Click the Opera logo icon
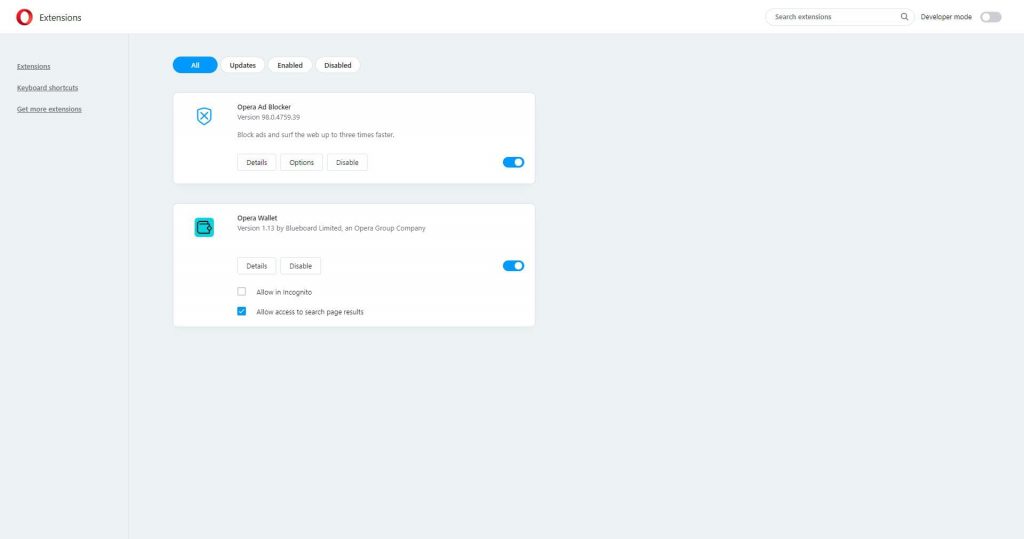Image resolution: width=1024 pixels, height=539 pixels. 24,17
